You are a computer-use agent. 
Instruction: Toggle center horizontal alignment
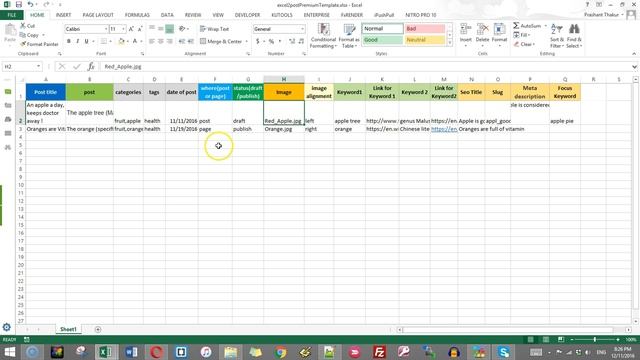161,41
